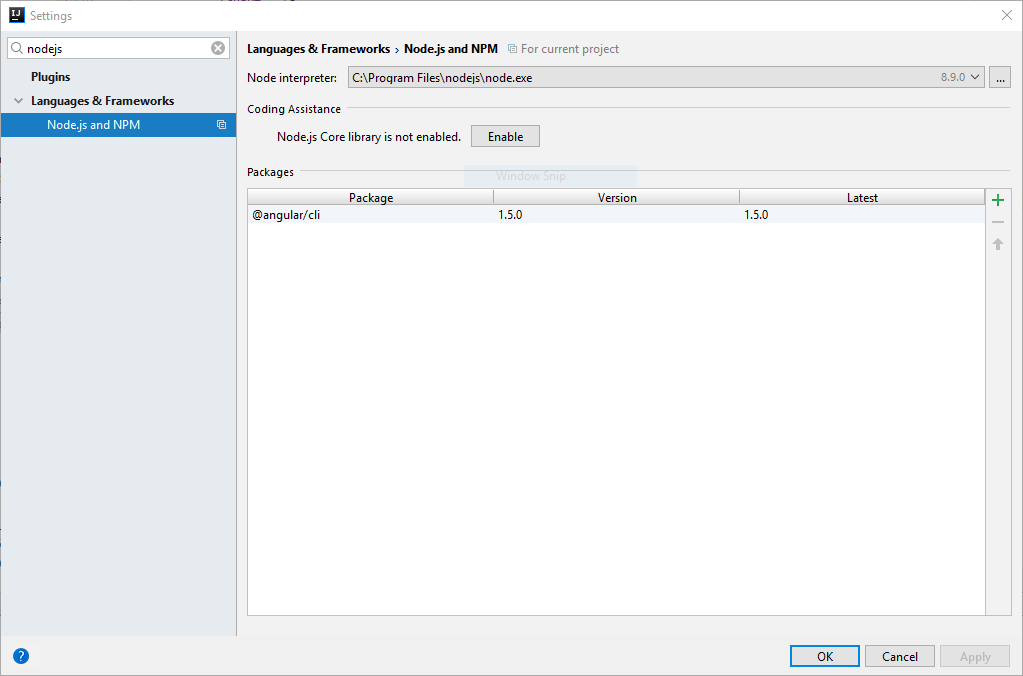Click the minus remove package icon

997,222
